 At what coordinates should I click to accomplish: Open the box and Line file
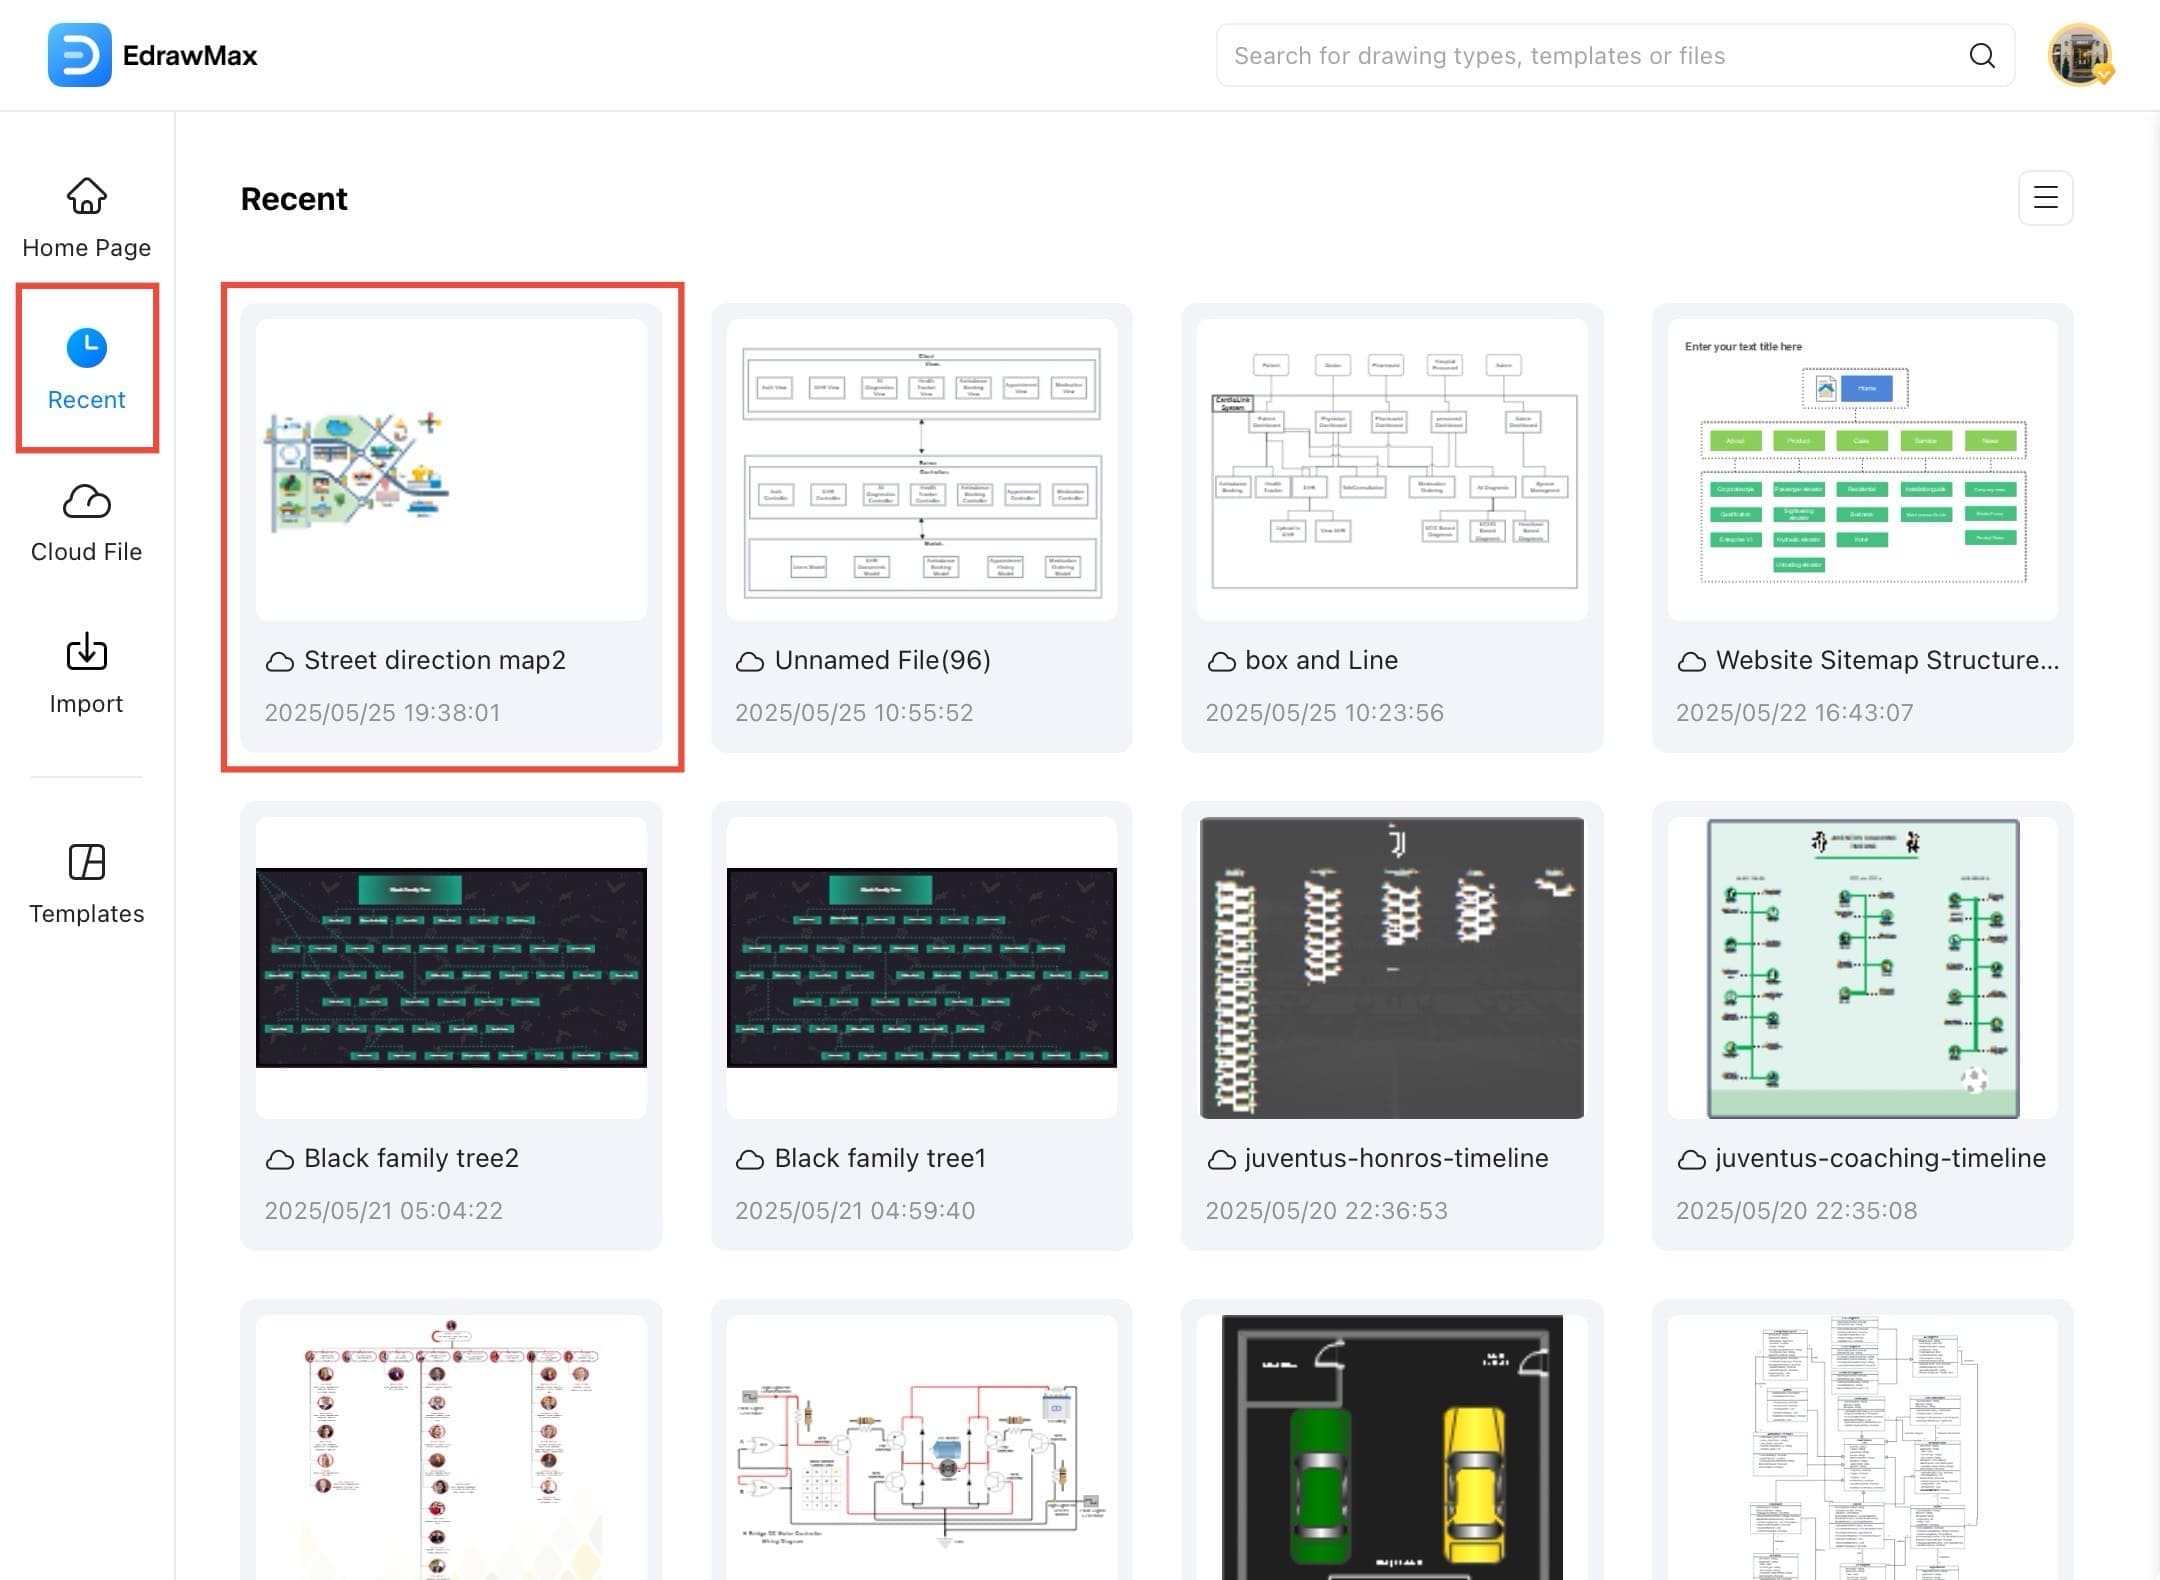click(1391, 463)
